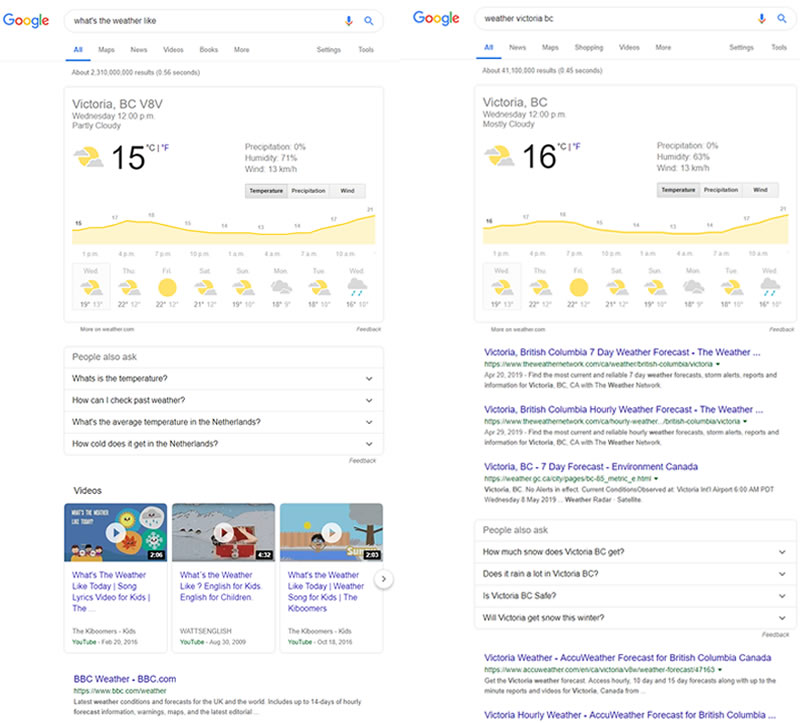Select Wind chart button in right weather card
Screen dimensions: 800x723
point(760,190)
